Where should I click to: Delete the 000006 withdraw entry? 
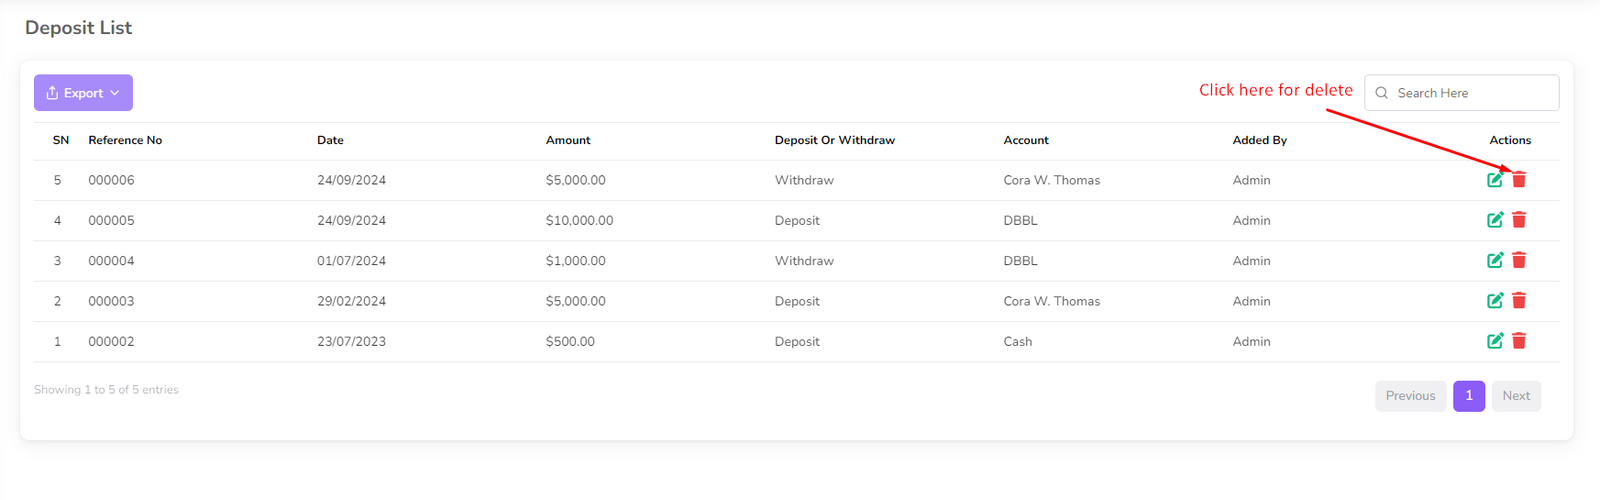click(x=1519, y=180)
